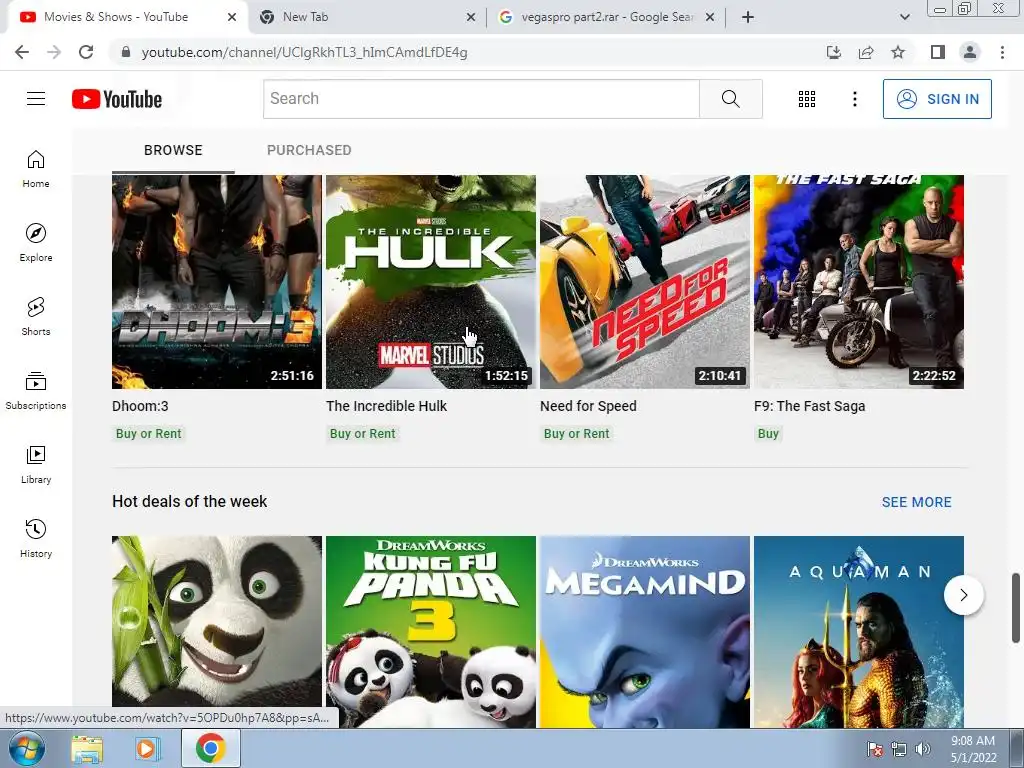Click Buy under F9: The Fast Saga

(x=768, y=434)
